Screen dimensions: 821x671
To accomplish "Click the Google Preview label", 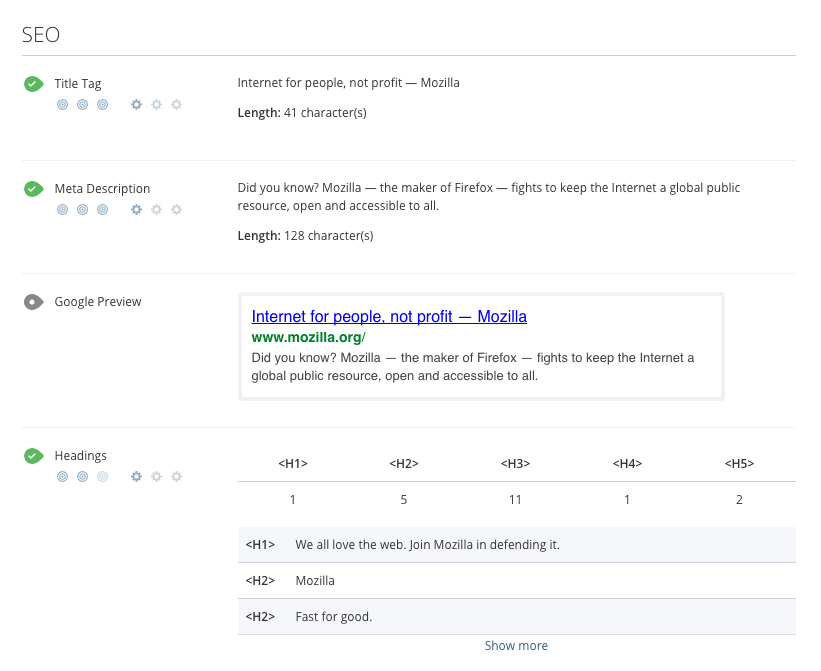I will click(x=98, y=302).
